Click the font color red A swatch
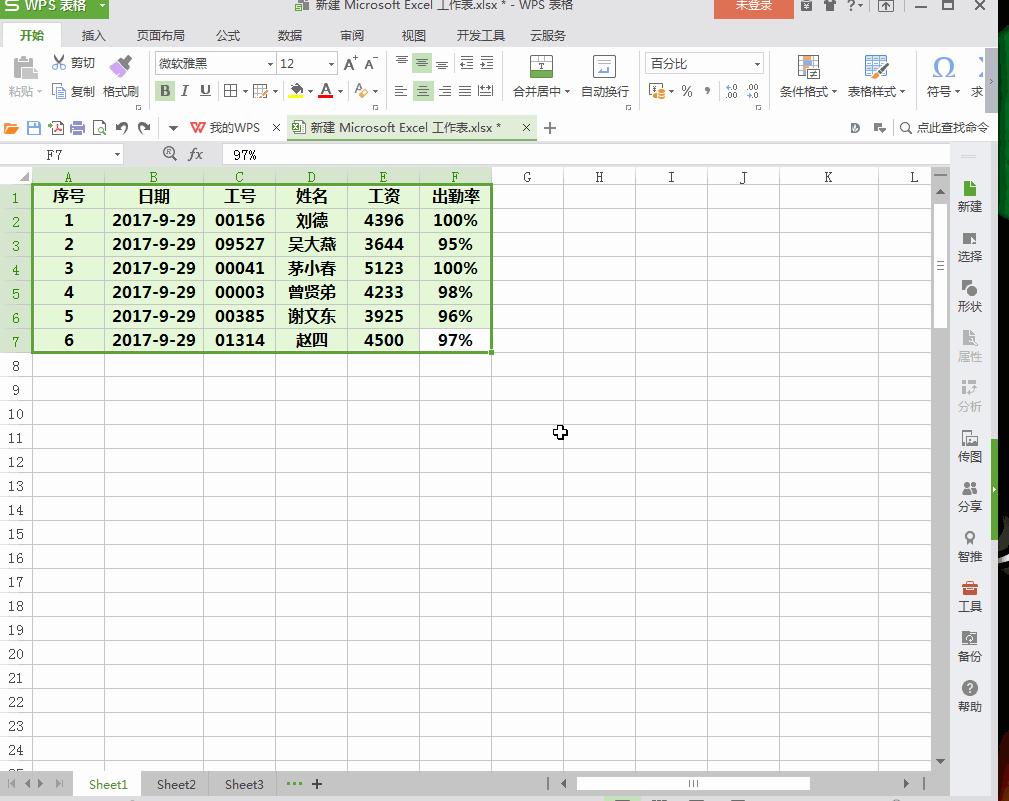 point(325,91)
